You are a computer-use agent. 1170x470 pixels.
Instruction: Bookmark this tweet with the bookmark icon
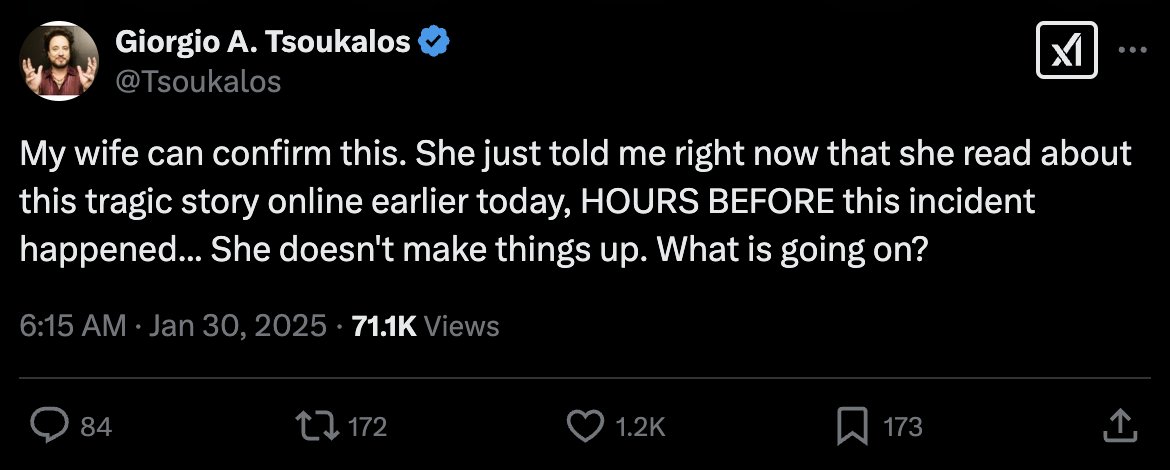point(852,426)
